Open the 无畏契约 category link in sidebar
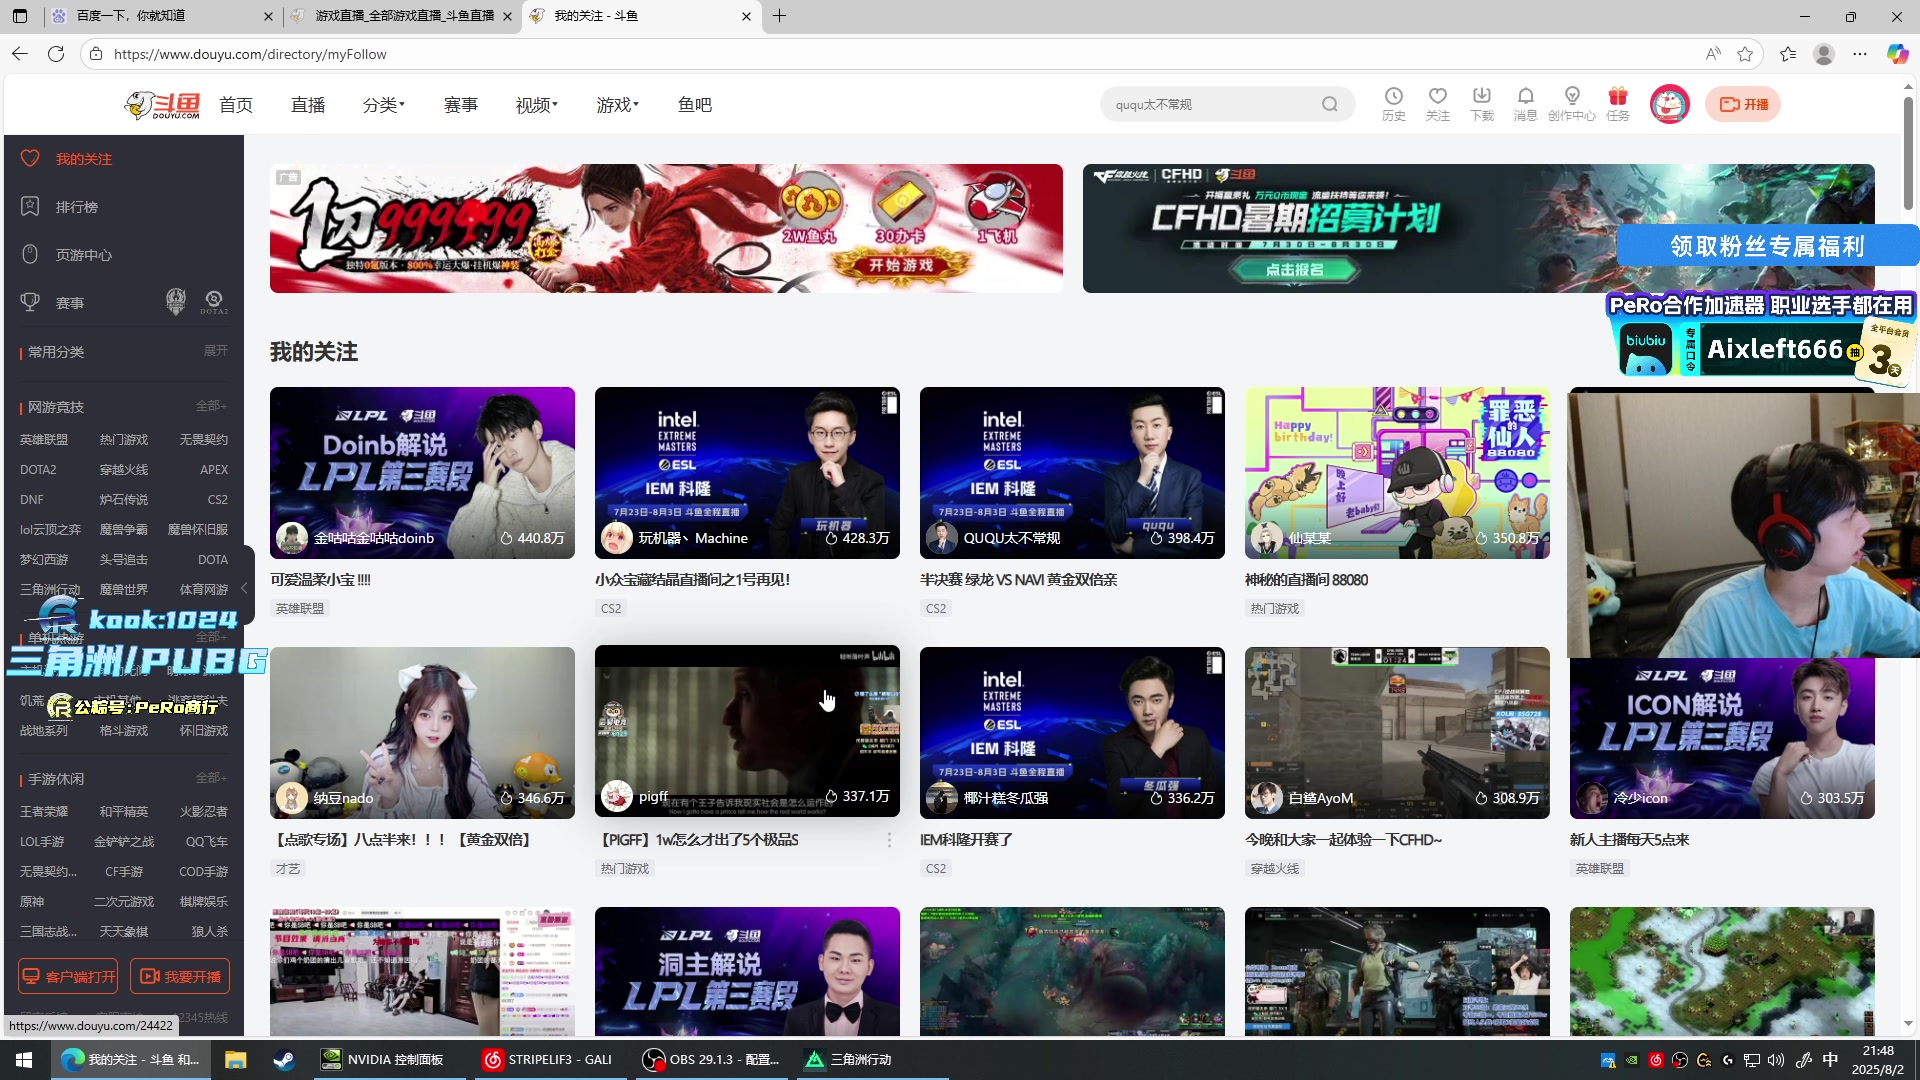 click(204, 440)
